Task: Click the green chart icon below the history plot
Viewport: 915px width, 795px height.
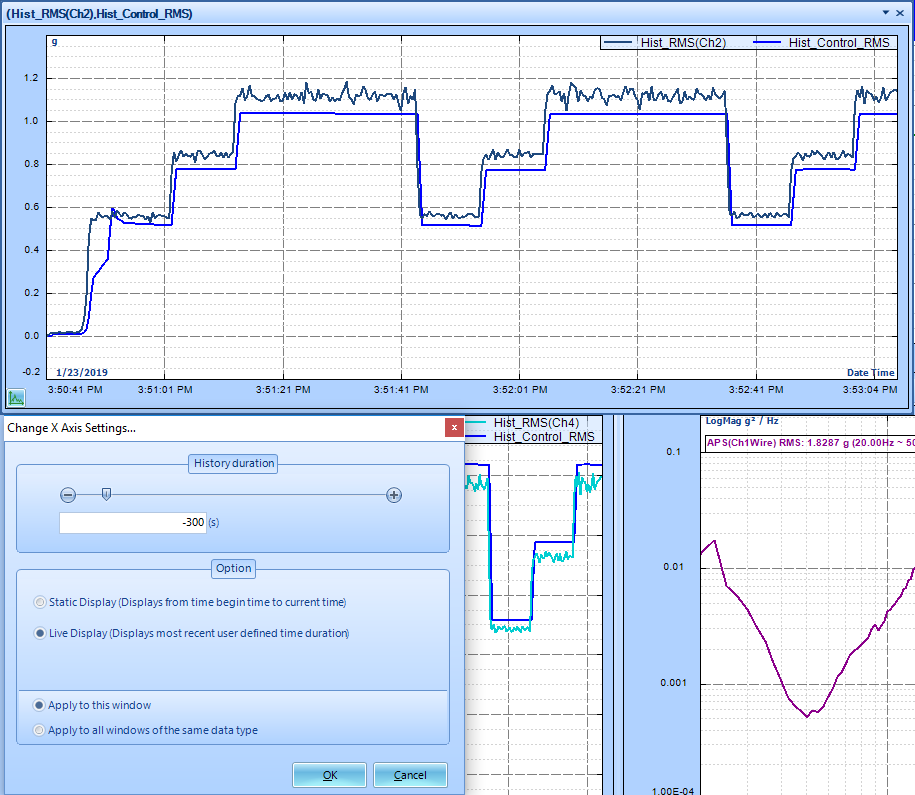Action: click(x=16, y=398)
